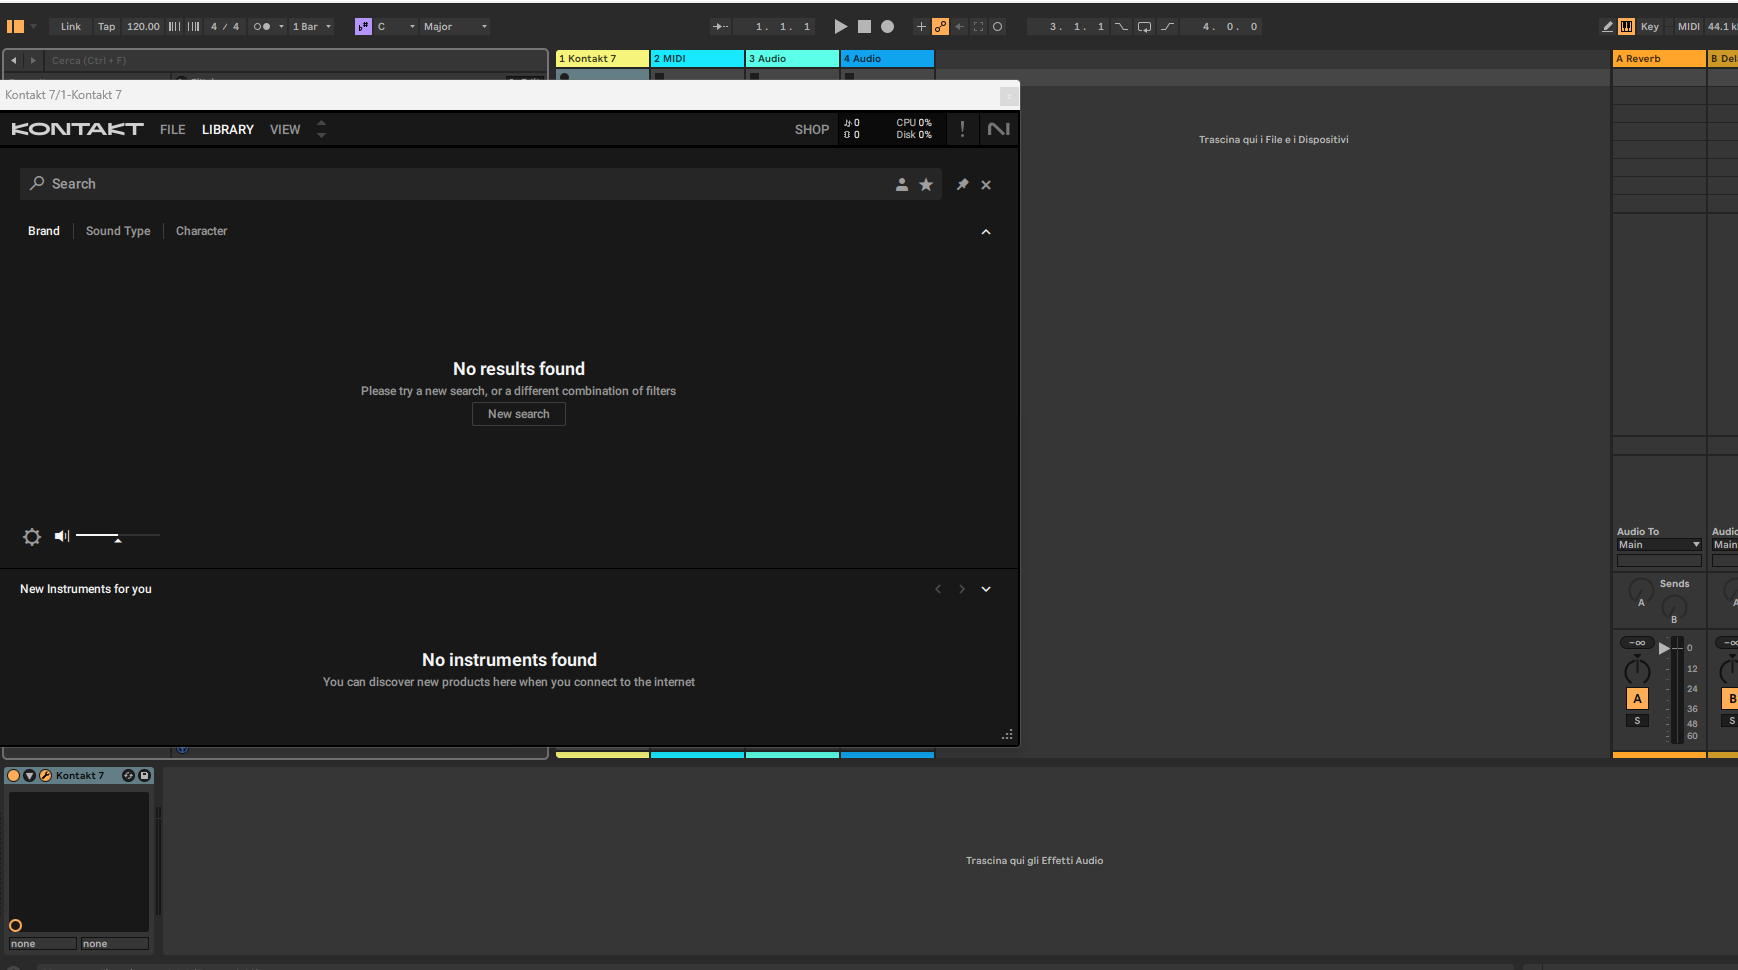Screen dimensions: 1738x970
Task: Select the 2 MIDI track header
Action: tap(697, 59)
